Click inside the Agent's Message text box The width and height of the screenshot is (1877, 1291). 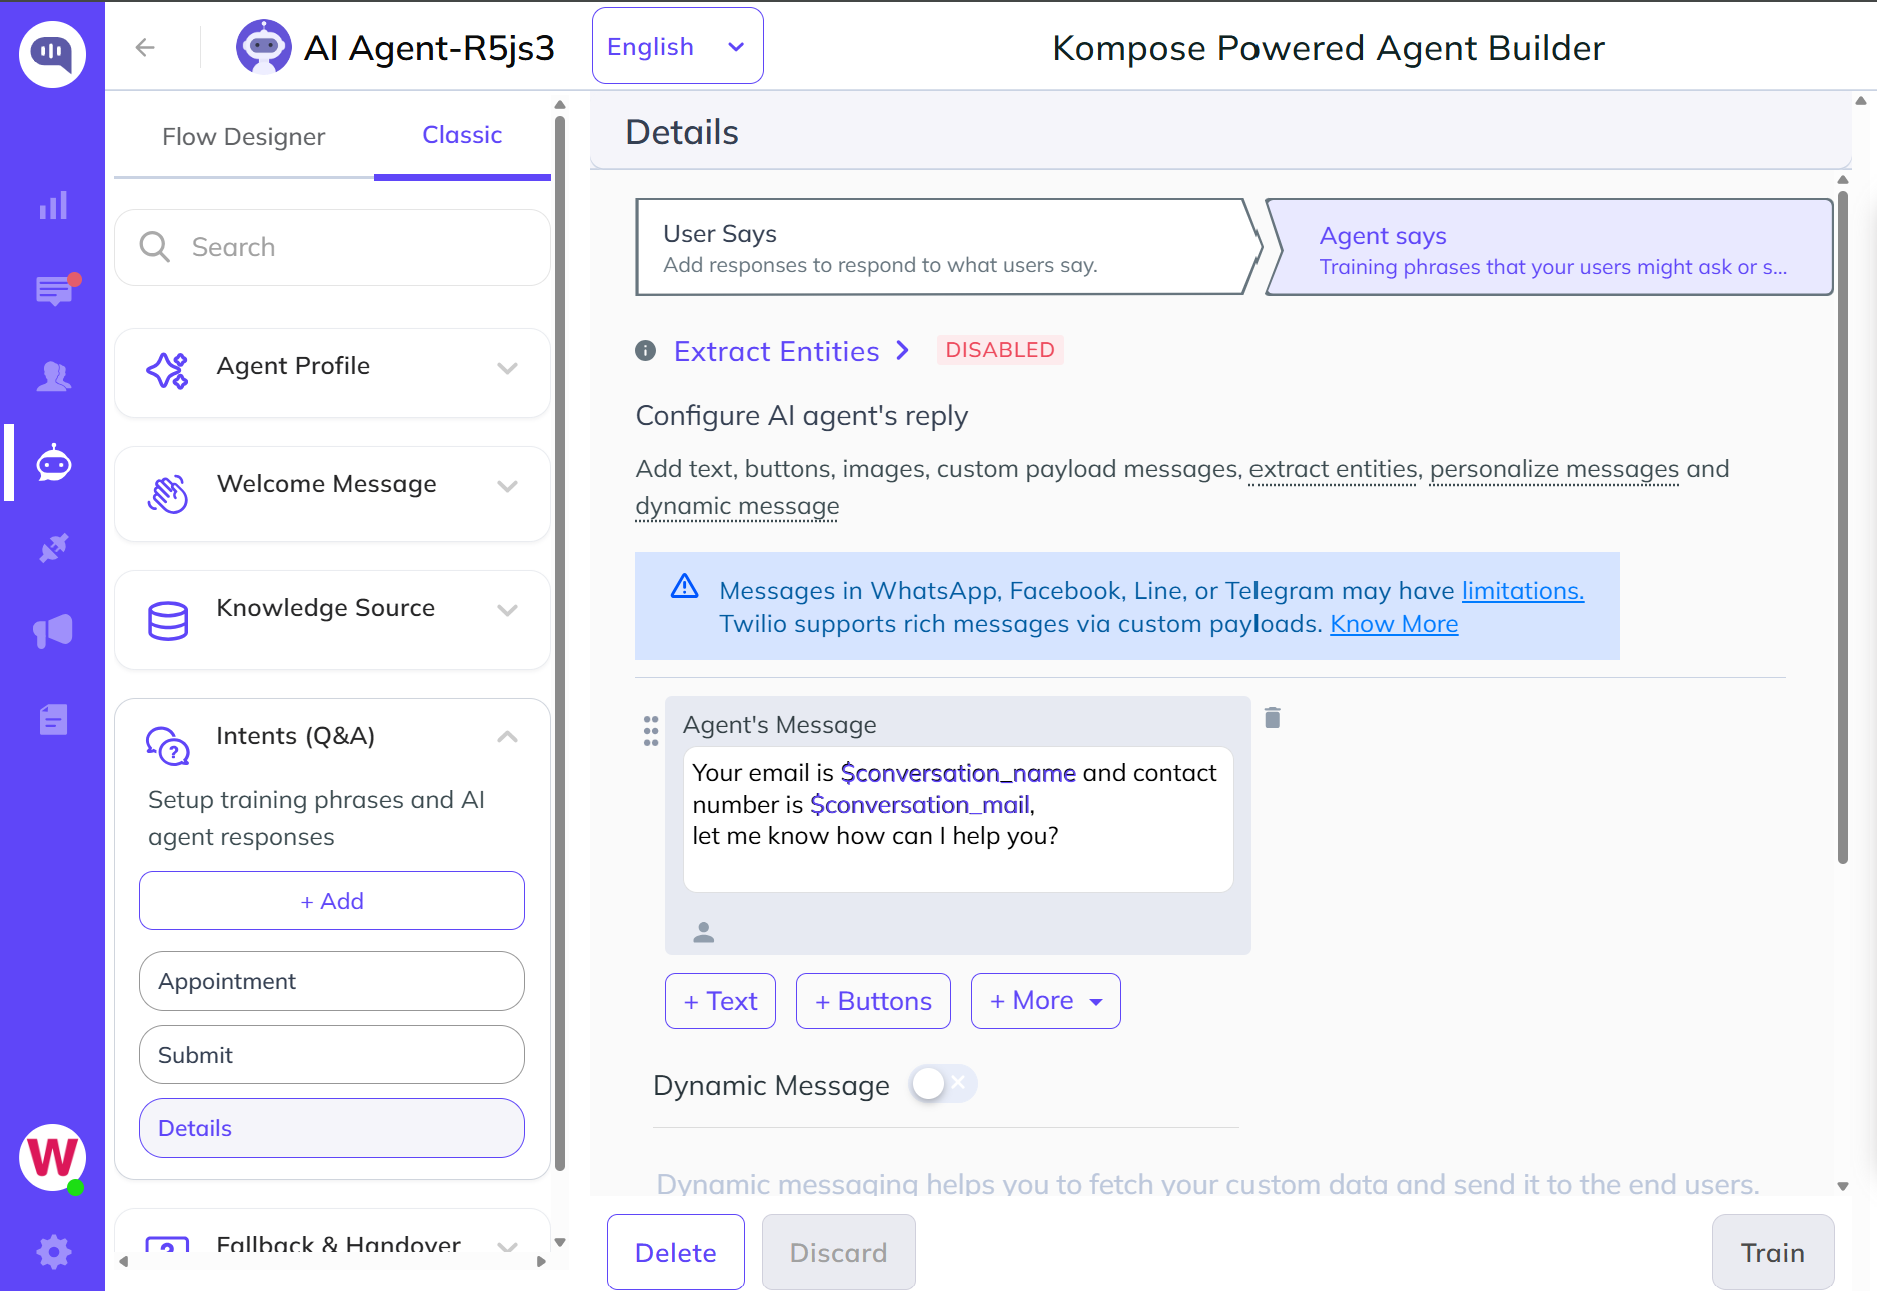coord(958,819)
